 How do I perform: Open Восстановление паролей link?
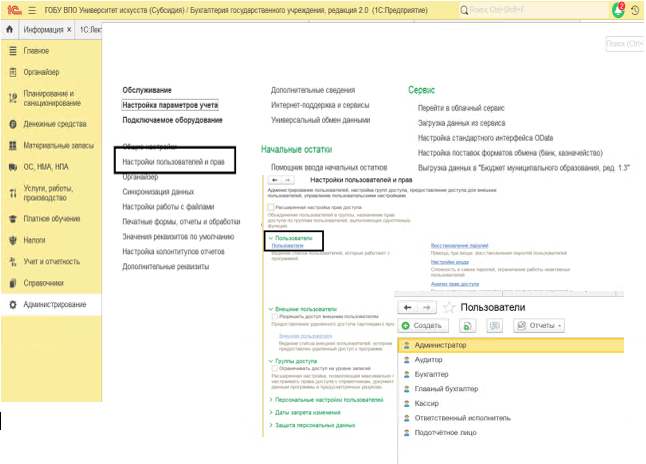pyautogui.click(x=459, y=246)
